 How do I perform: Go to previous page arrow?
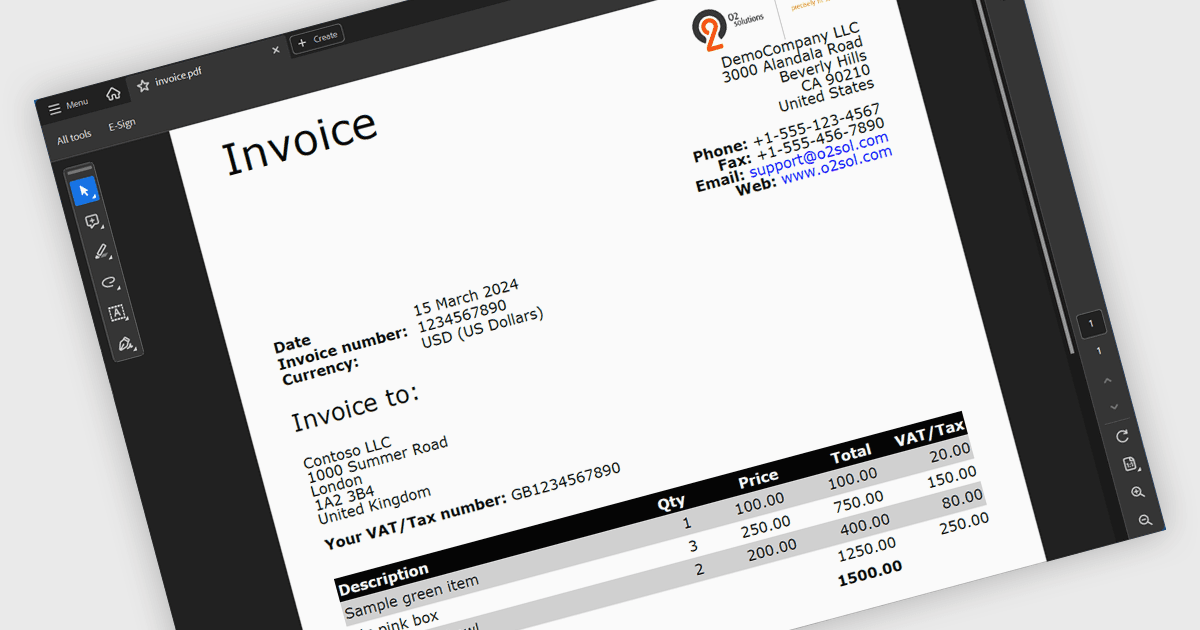click(x=1107, y=381)
